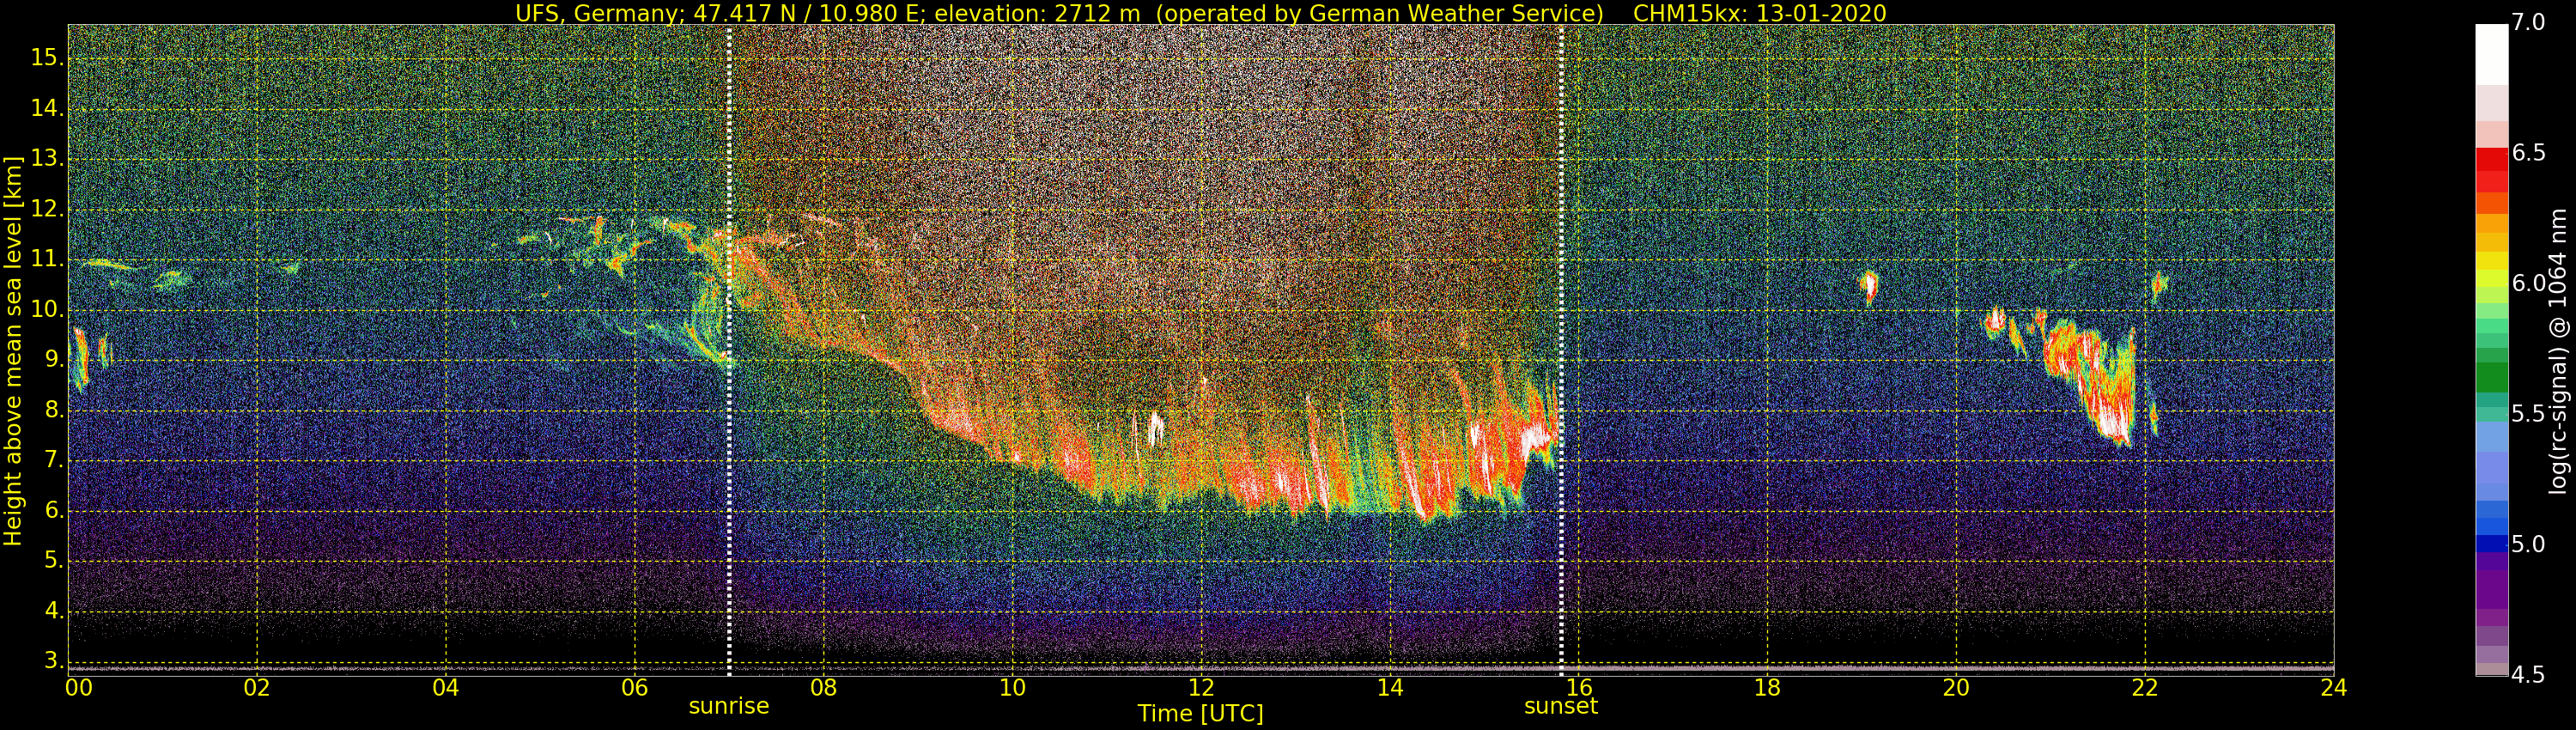
Task: Click time axis tick '04'
Action: tap(446, 688)
